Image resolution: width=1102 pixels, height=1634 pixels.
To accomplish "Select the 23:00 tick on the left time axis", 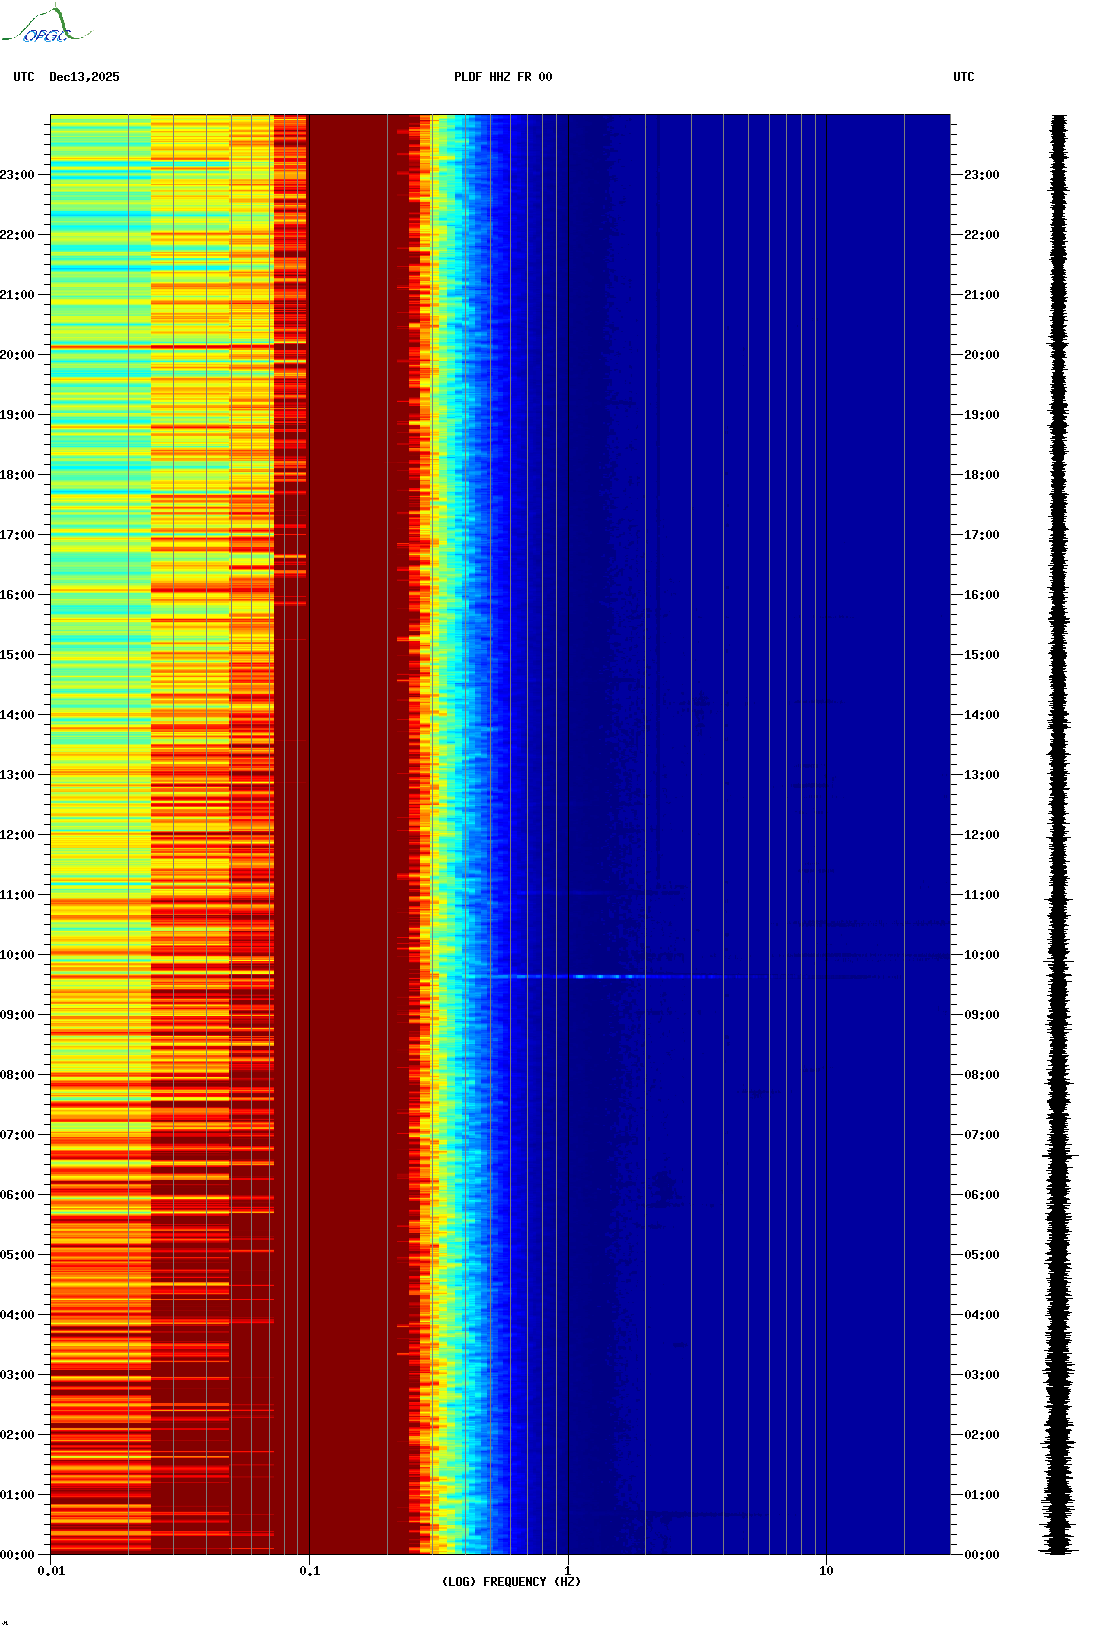I will coord(18,175).
